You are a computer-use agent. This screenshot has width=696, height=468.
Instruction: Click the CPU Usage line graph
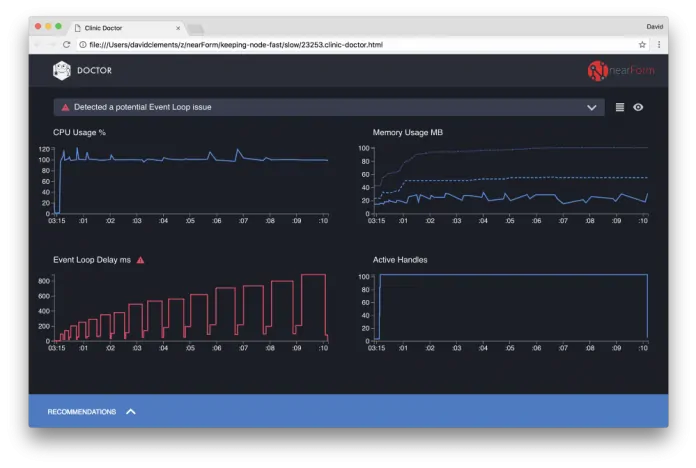click(x=191, y=181)
